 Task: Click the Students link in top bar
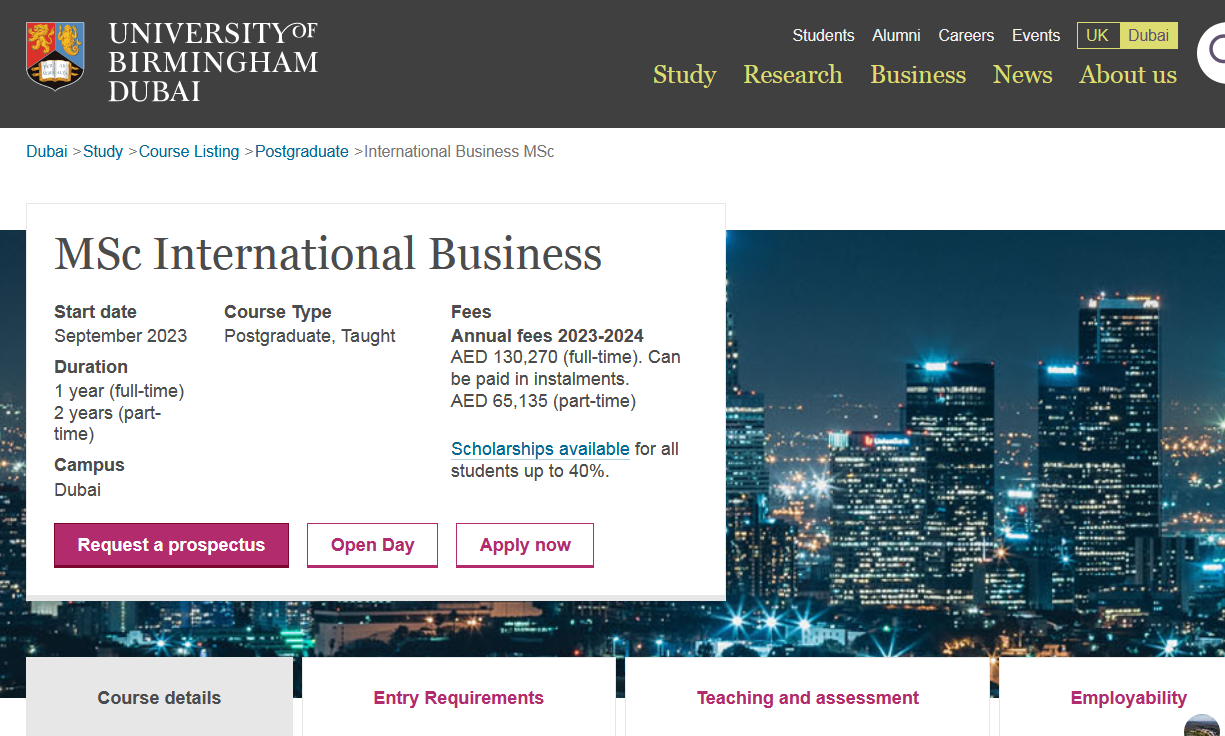coord(823,36)
